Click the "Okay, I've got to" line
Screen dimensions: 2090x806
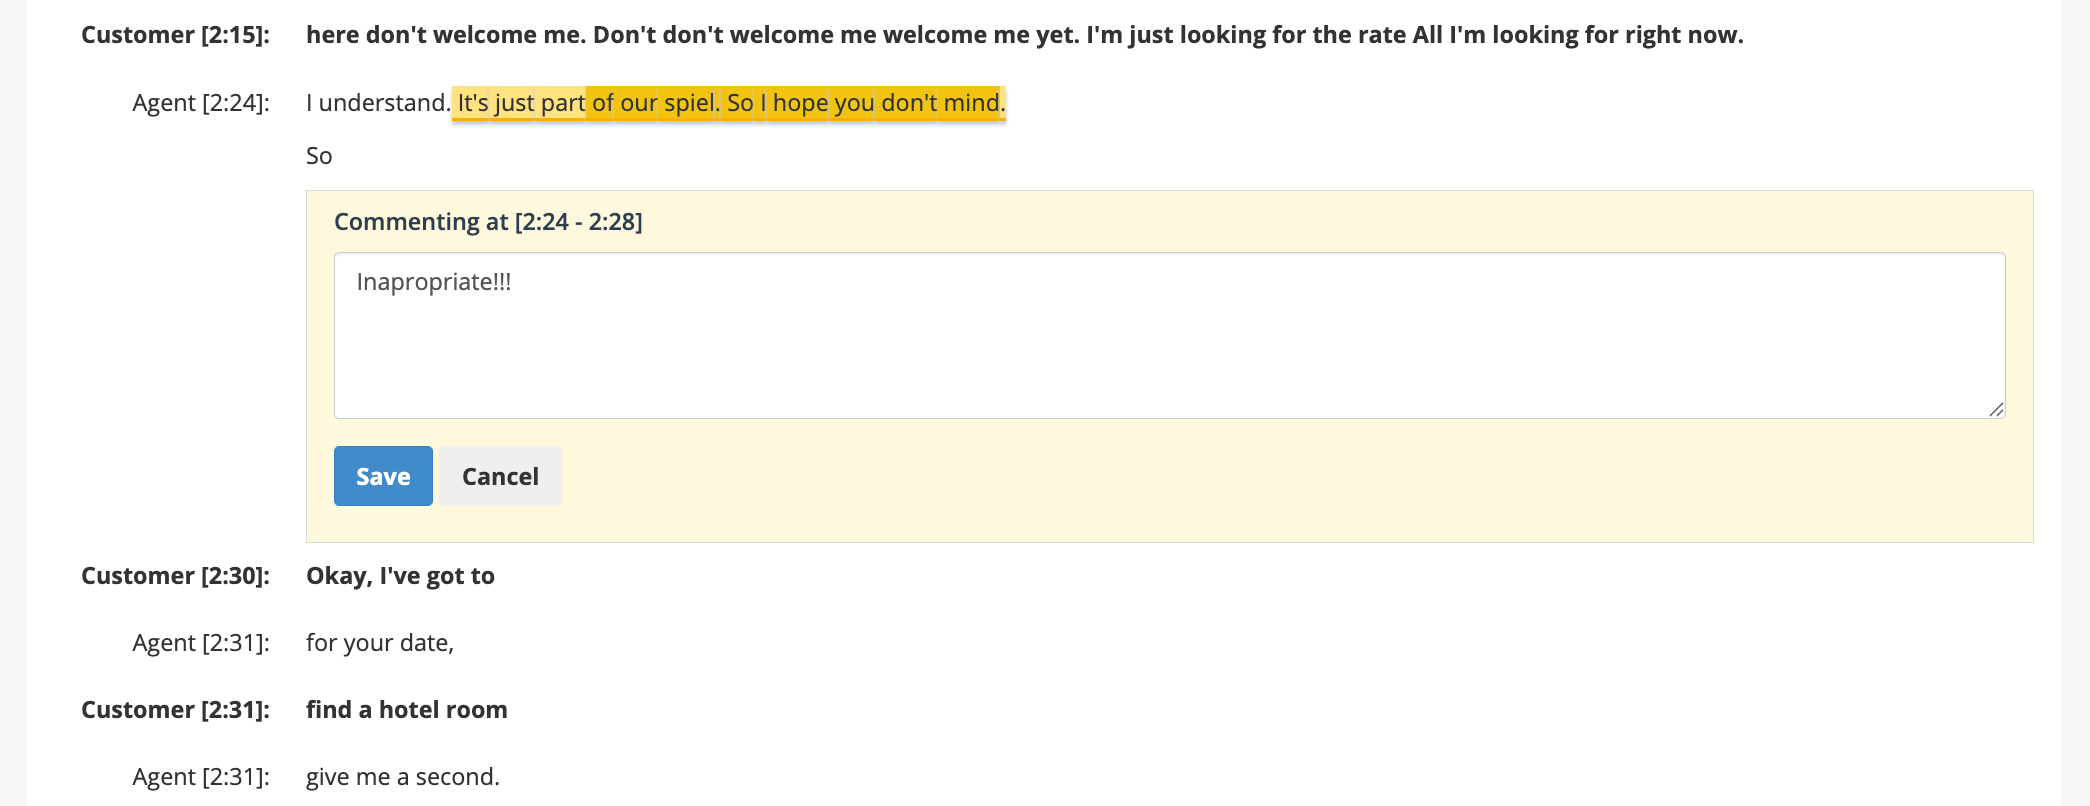point(400,576)
